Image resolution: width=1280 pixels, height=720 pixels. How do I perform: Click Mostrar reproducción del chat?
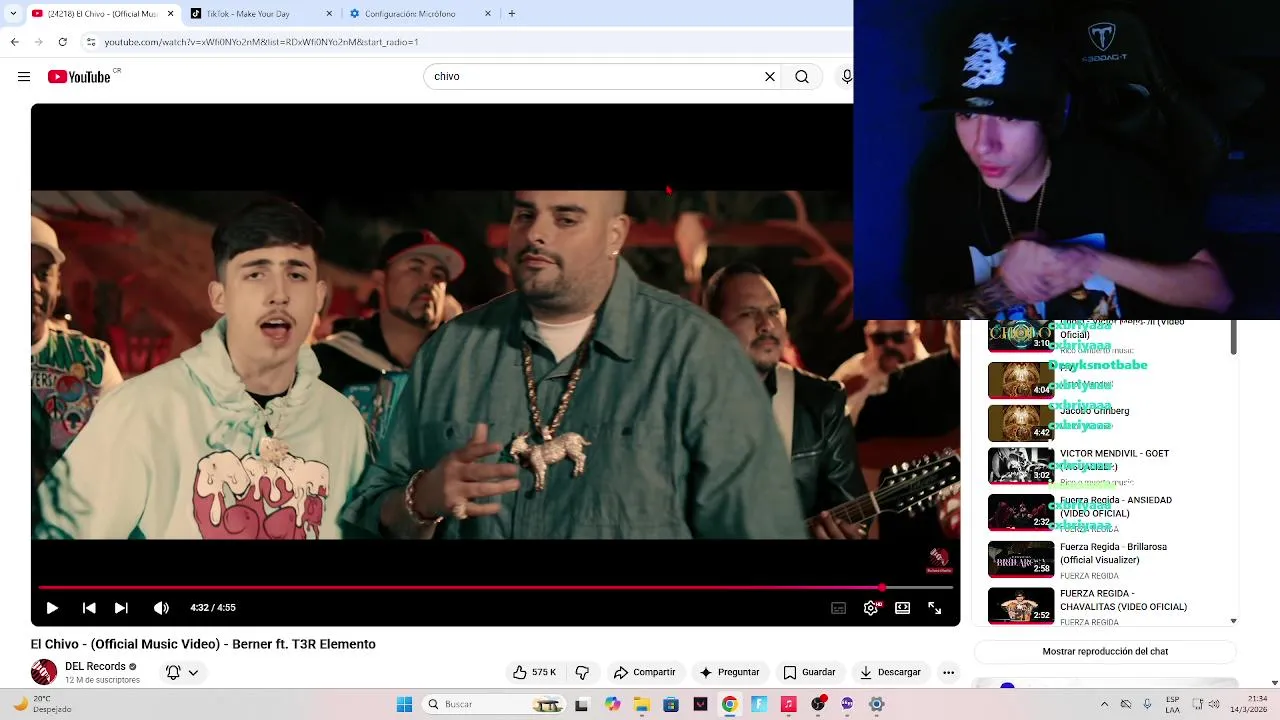1105,651
